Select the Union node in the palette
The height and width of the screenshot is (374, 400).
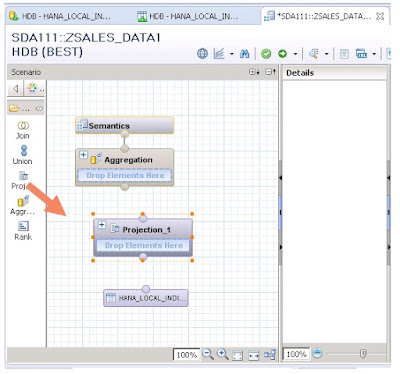(23, 155)
